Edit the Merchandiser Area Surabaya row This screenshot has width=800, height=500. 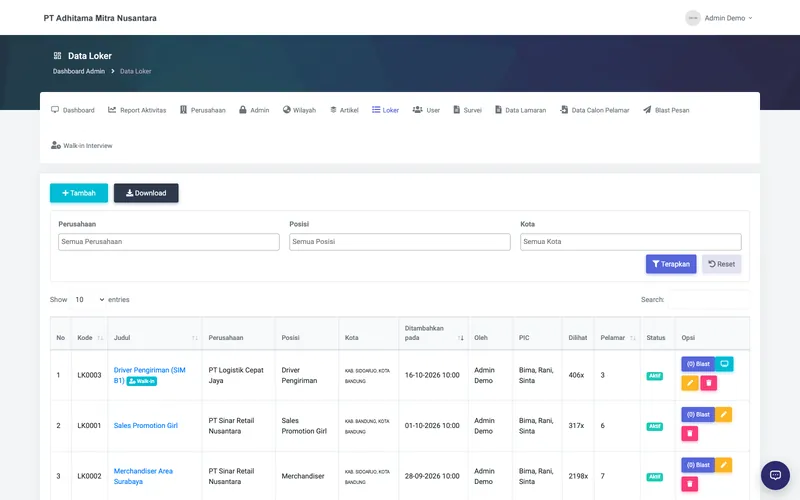tap(723, 465)
